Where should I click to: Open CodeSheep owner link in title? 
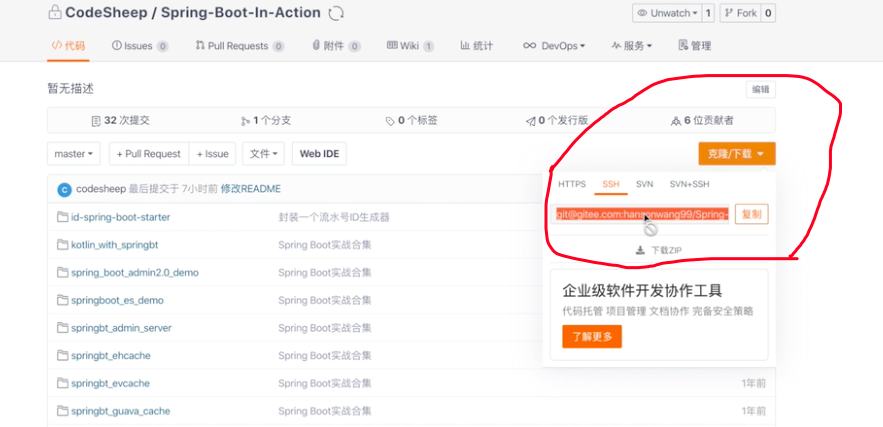(x=105, y=12)
